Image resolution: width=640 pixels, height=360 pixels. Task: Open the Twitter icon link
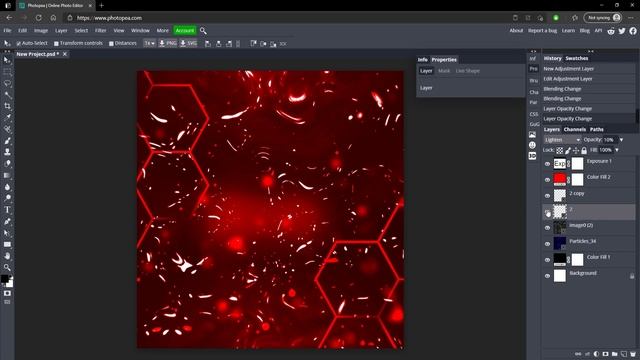click(622, 31)
